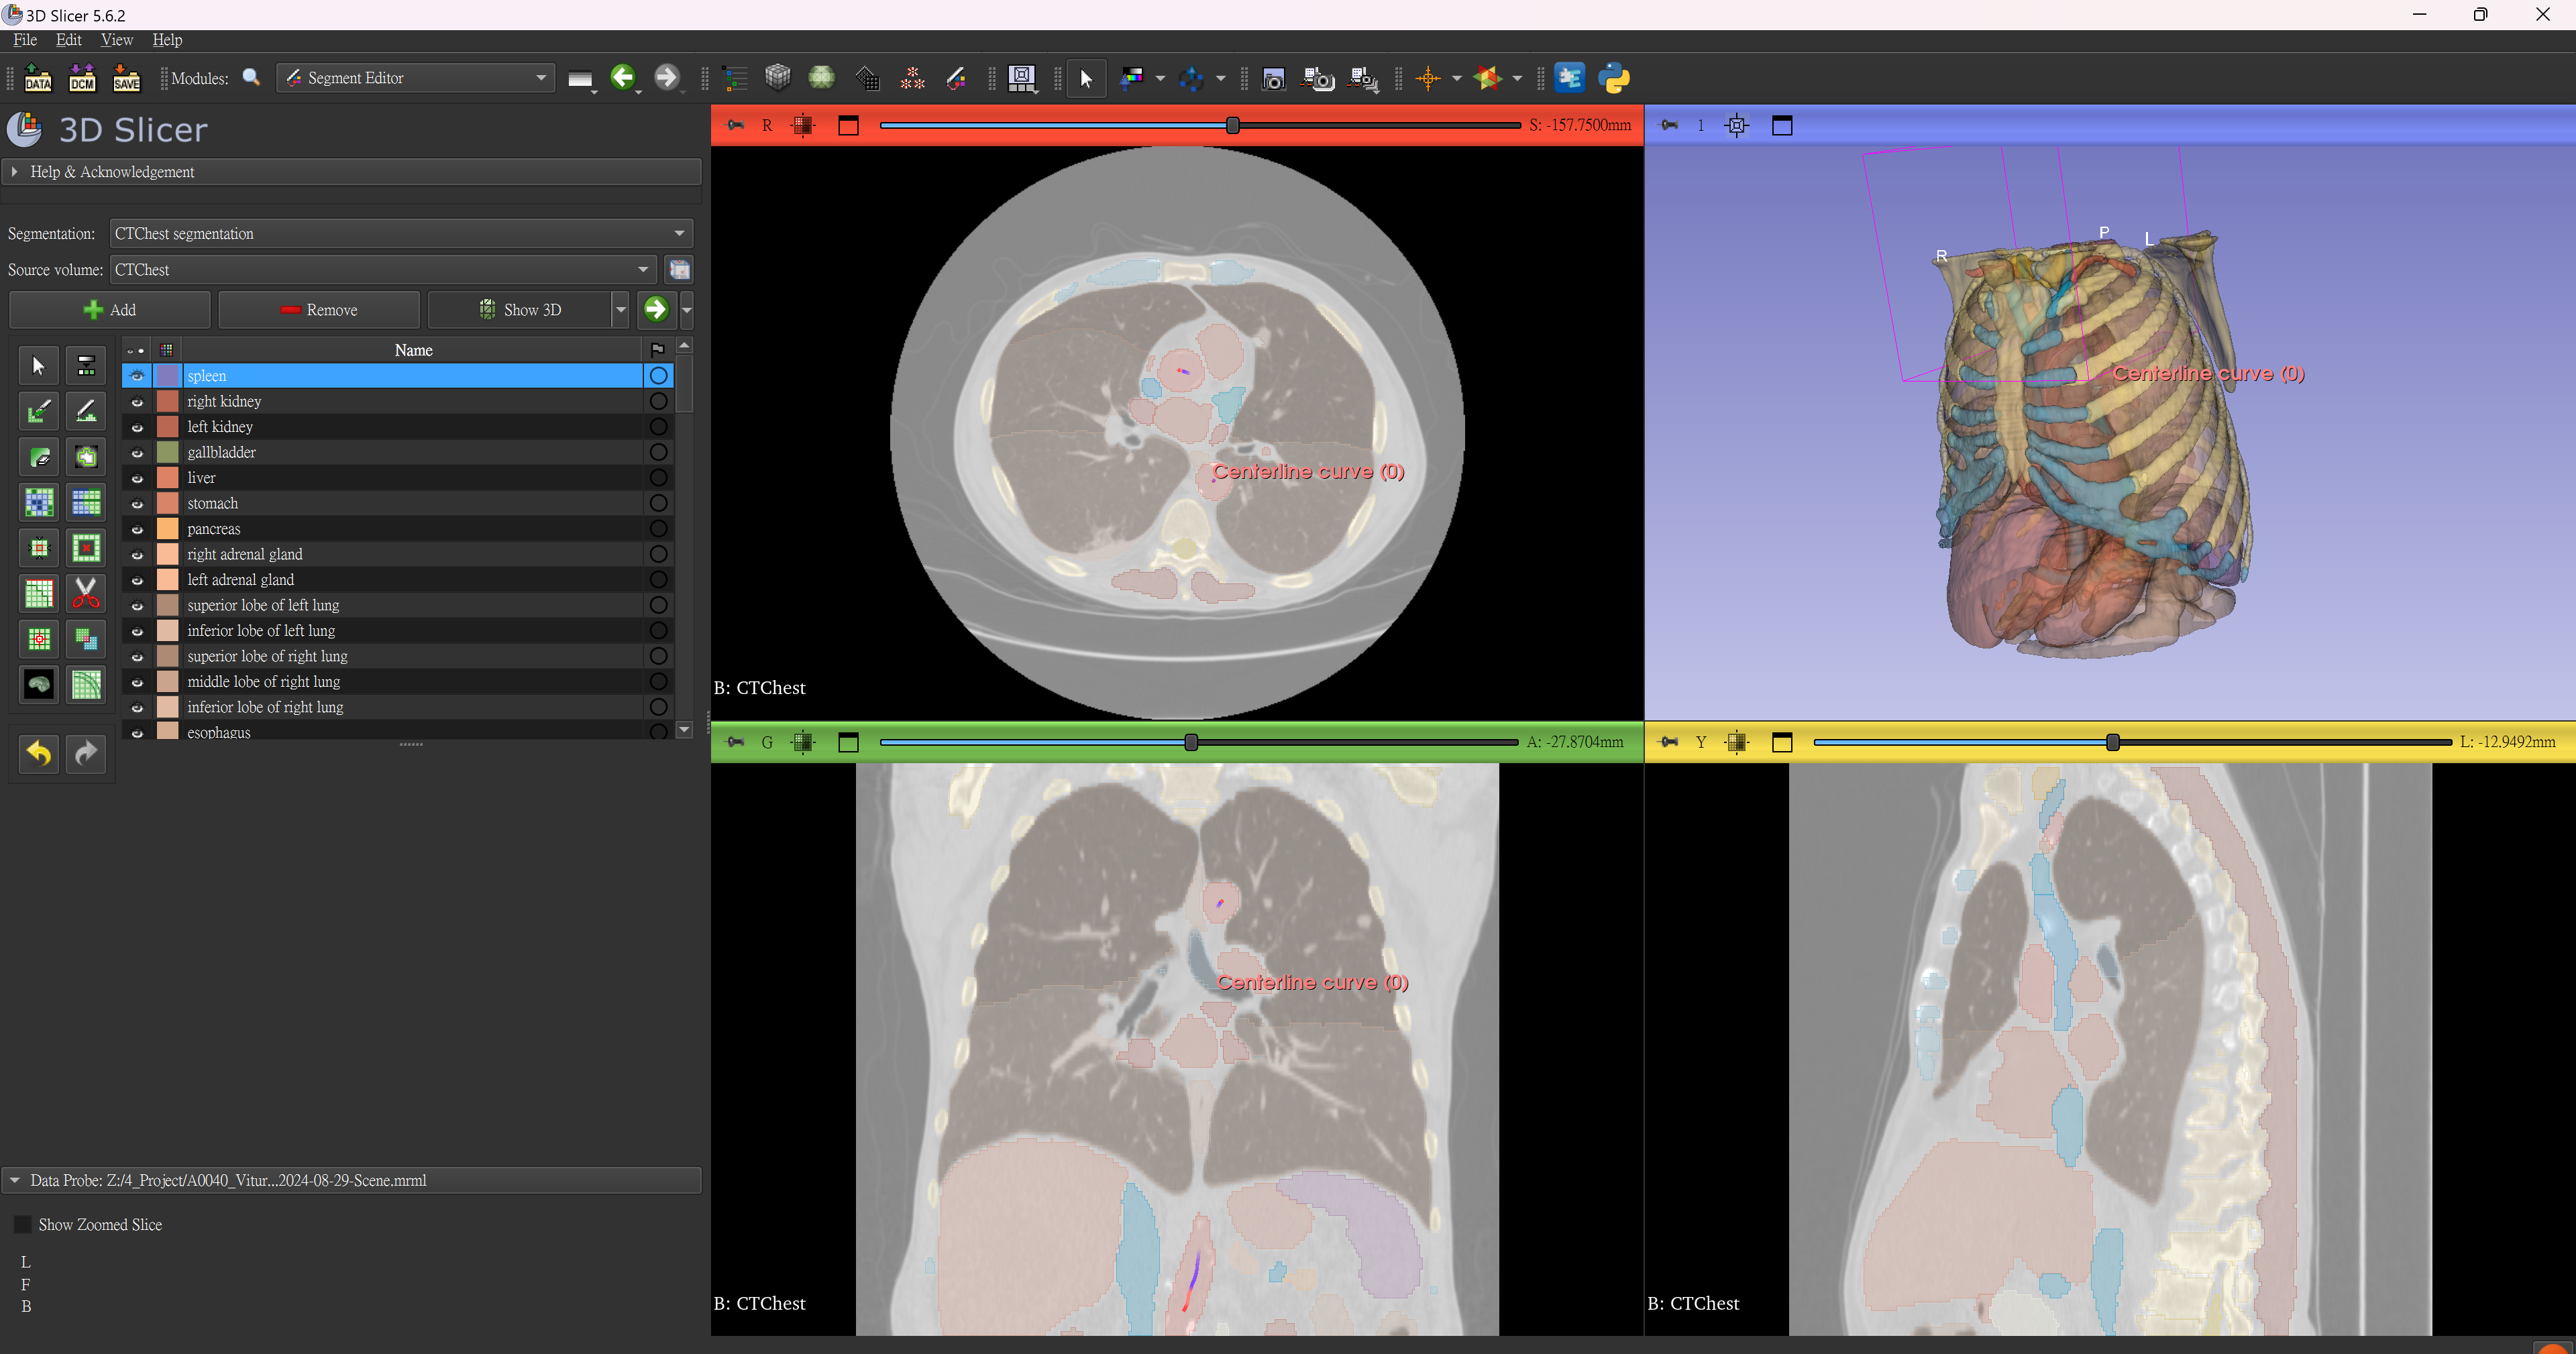Select the Threshold effect icon
This screenshot has height=1354, width=2576.
click(86, 365)
